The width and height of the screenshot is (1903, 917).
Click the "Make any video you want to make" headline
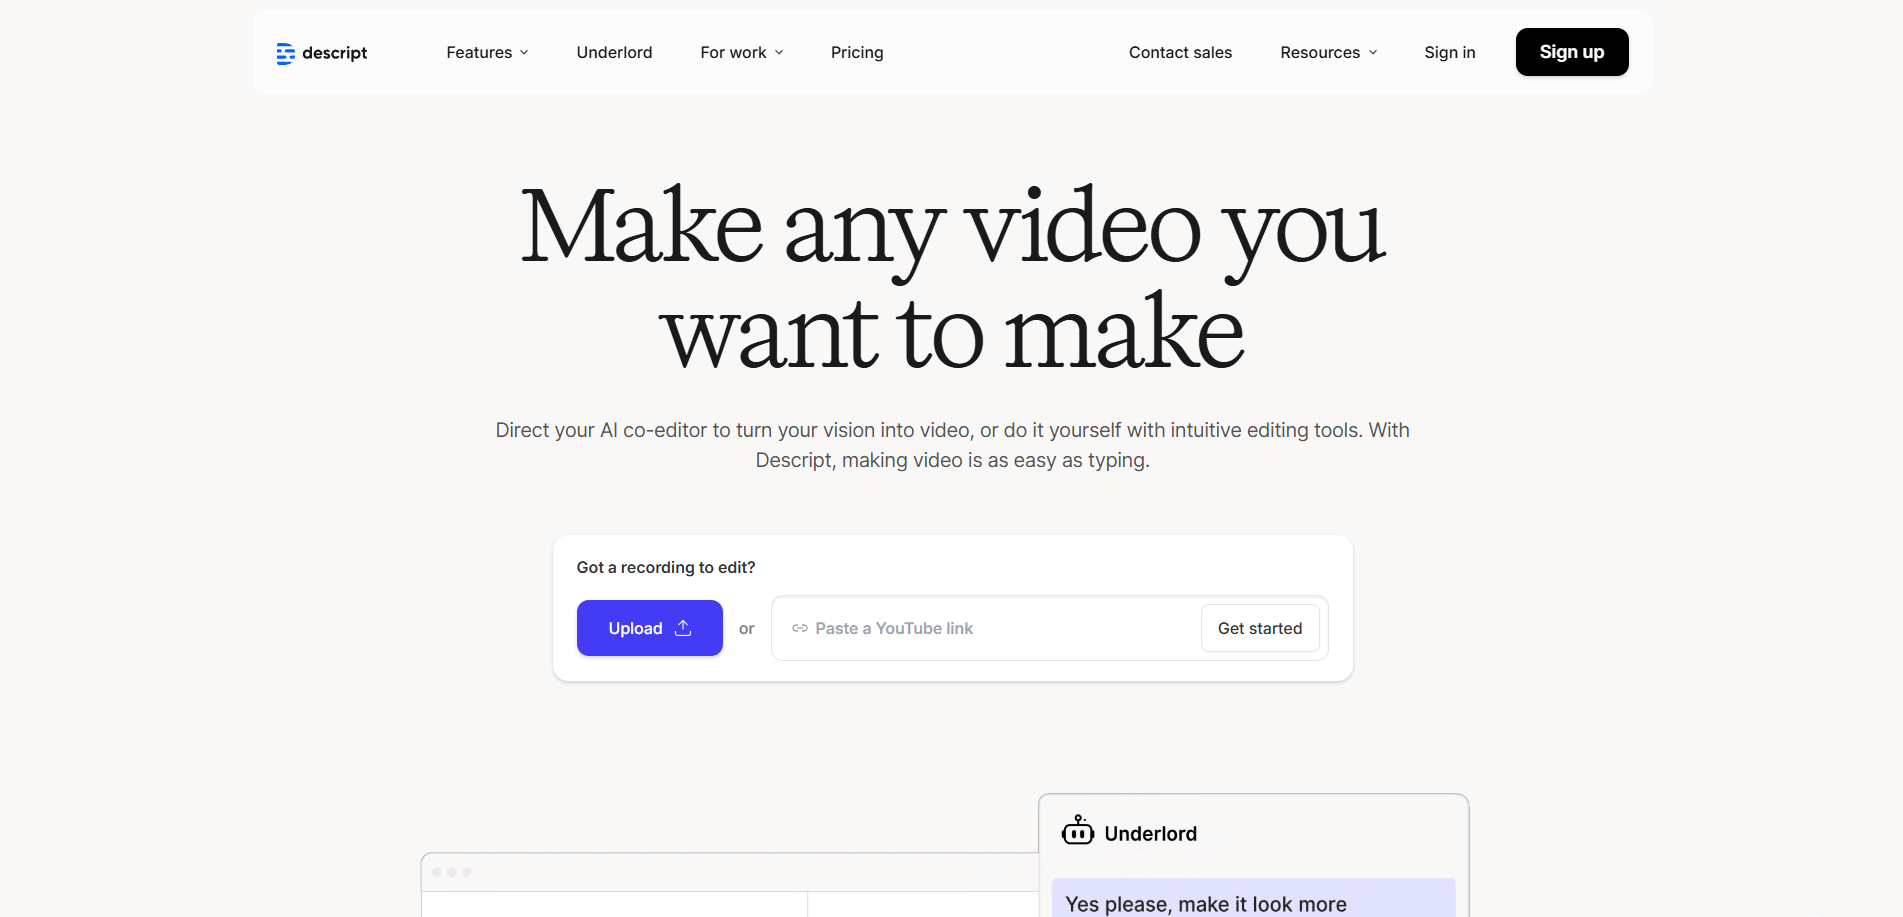[x=952, y=278]
